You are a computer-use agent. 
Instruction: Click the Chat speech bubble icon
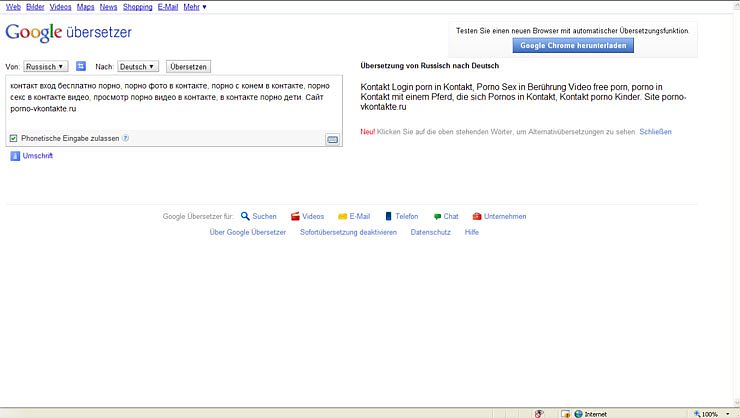pyautogui.click(x=437, y=216)
